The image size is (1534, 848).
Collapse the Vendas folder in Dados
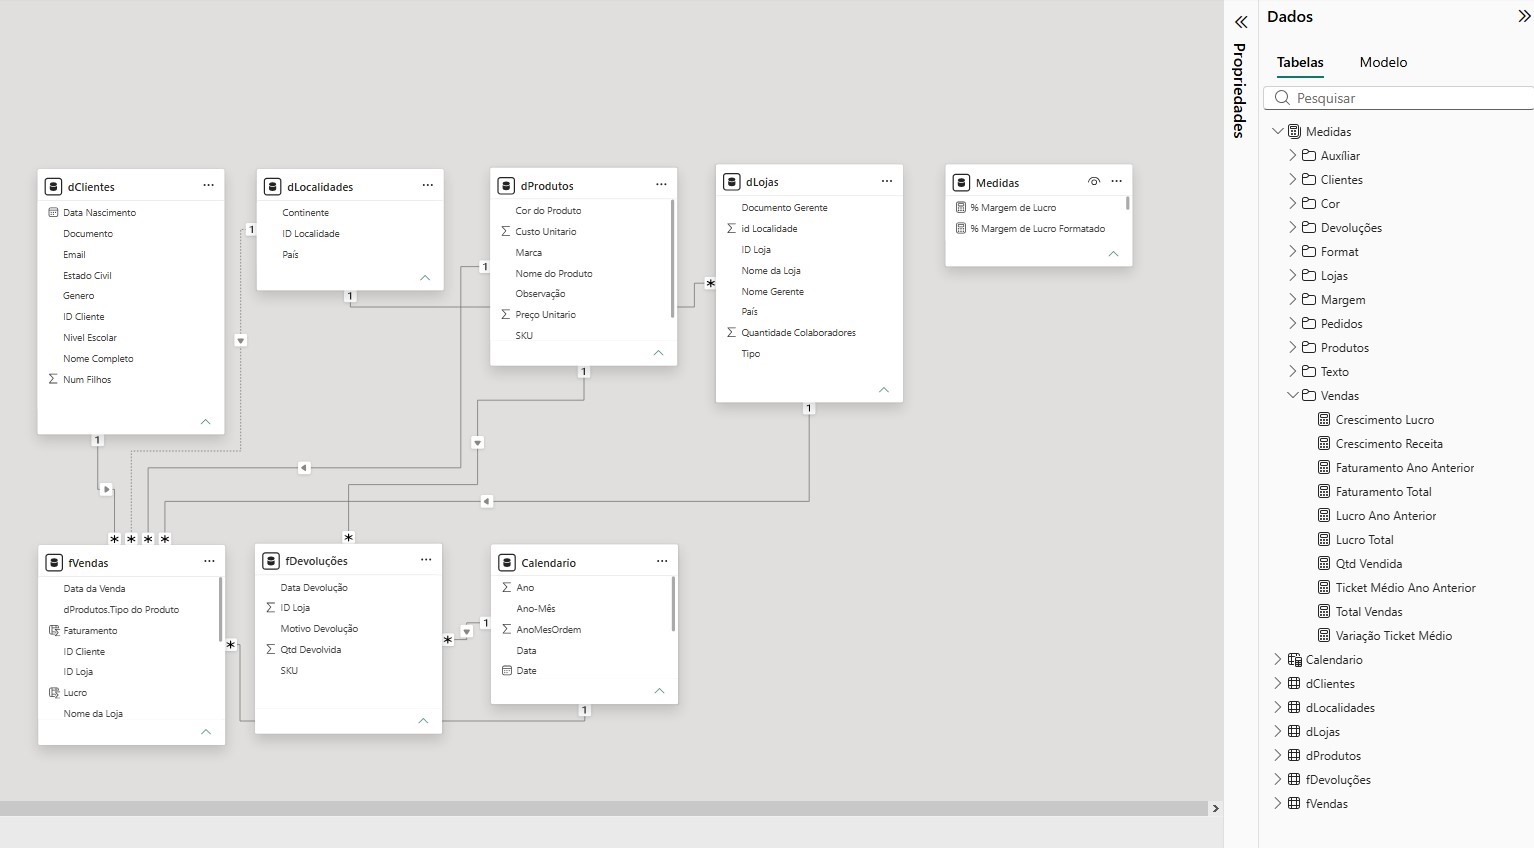(x=1293, y=396)
